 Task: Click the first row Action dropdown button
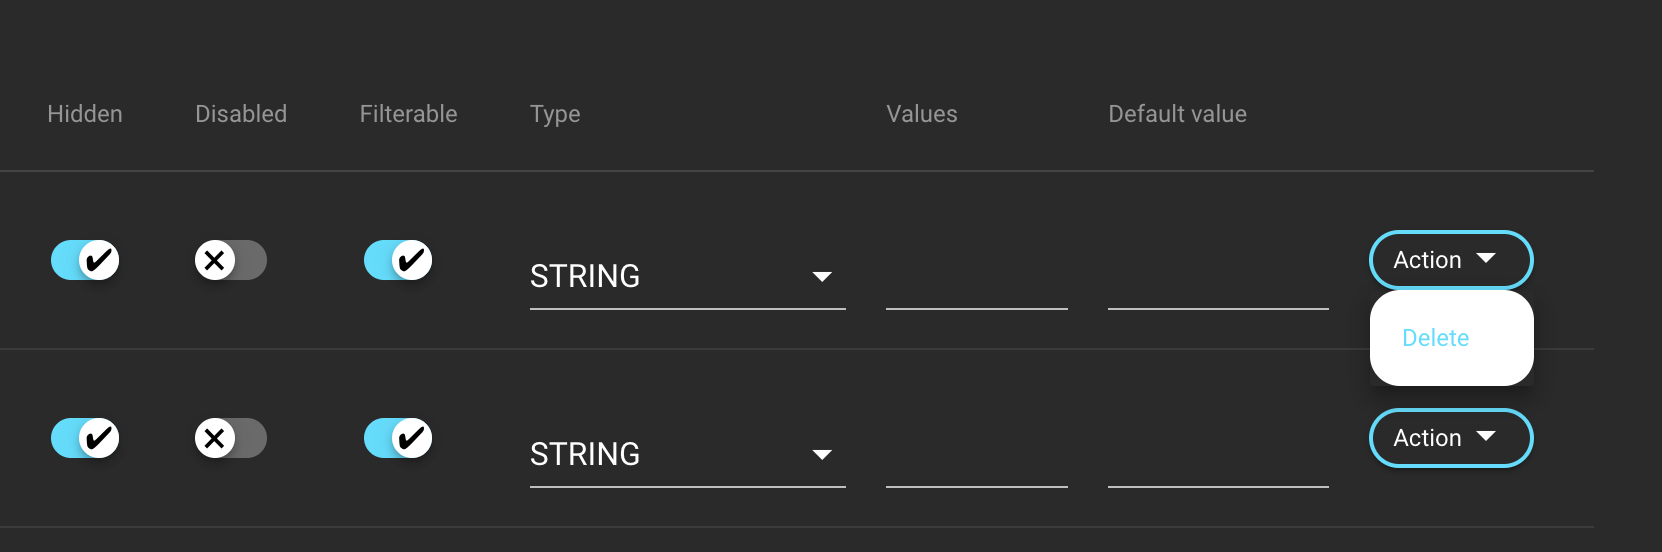[1450, 260]
